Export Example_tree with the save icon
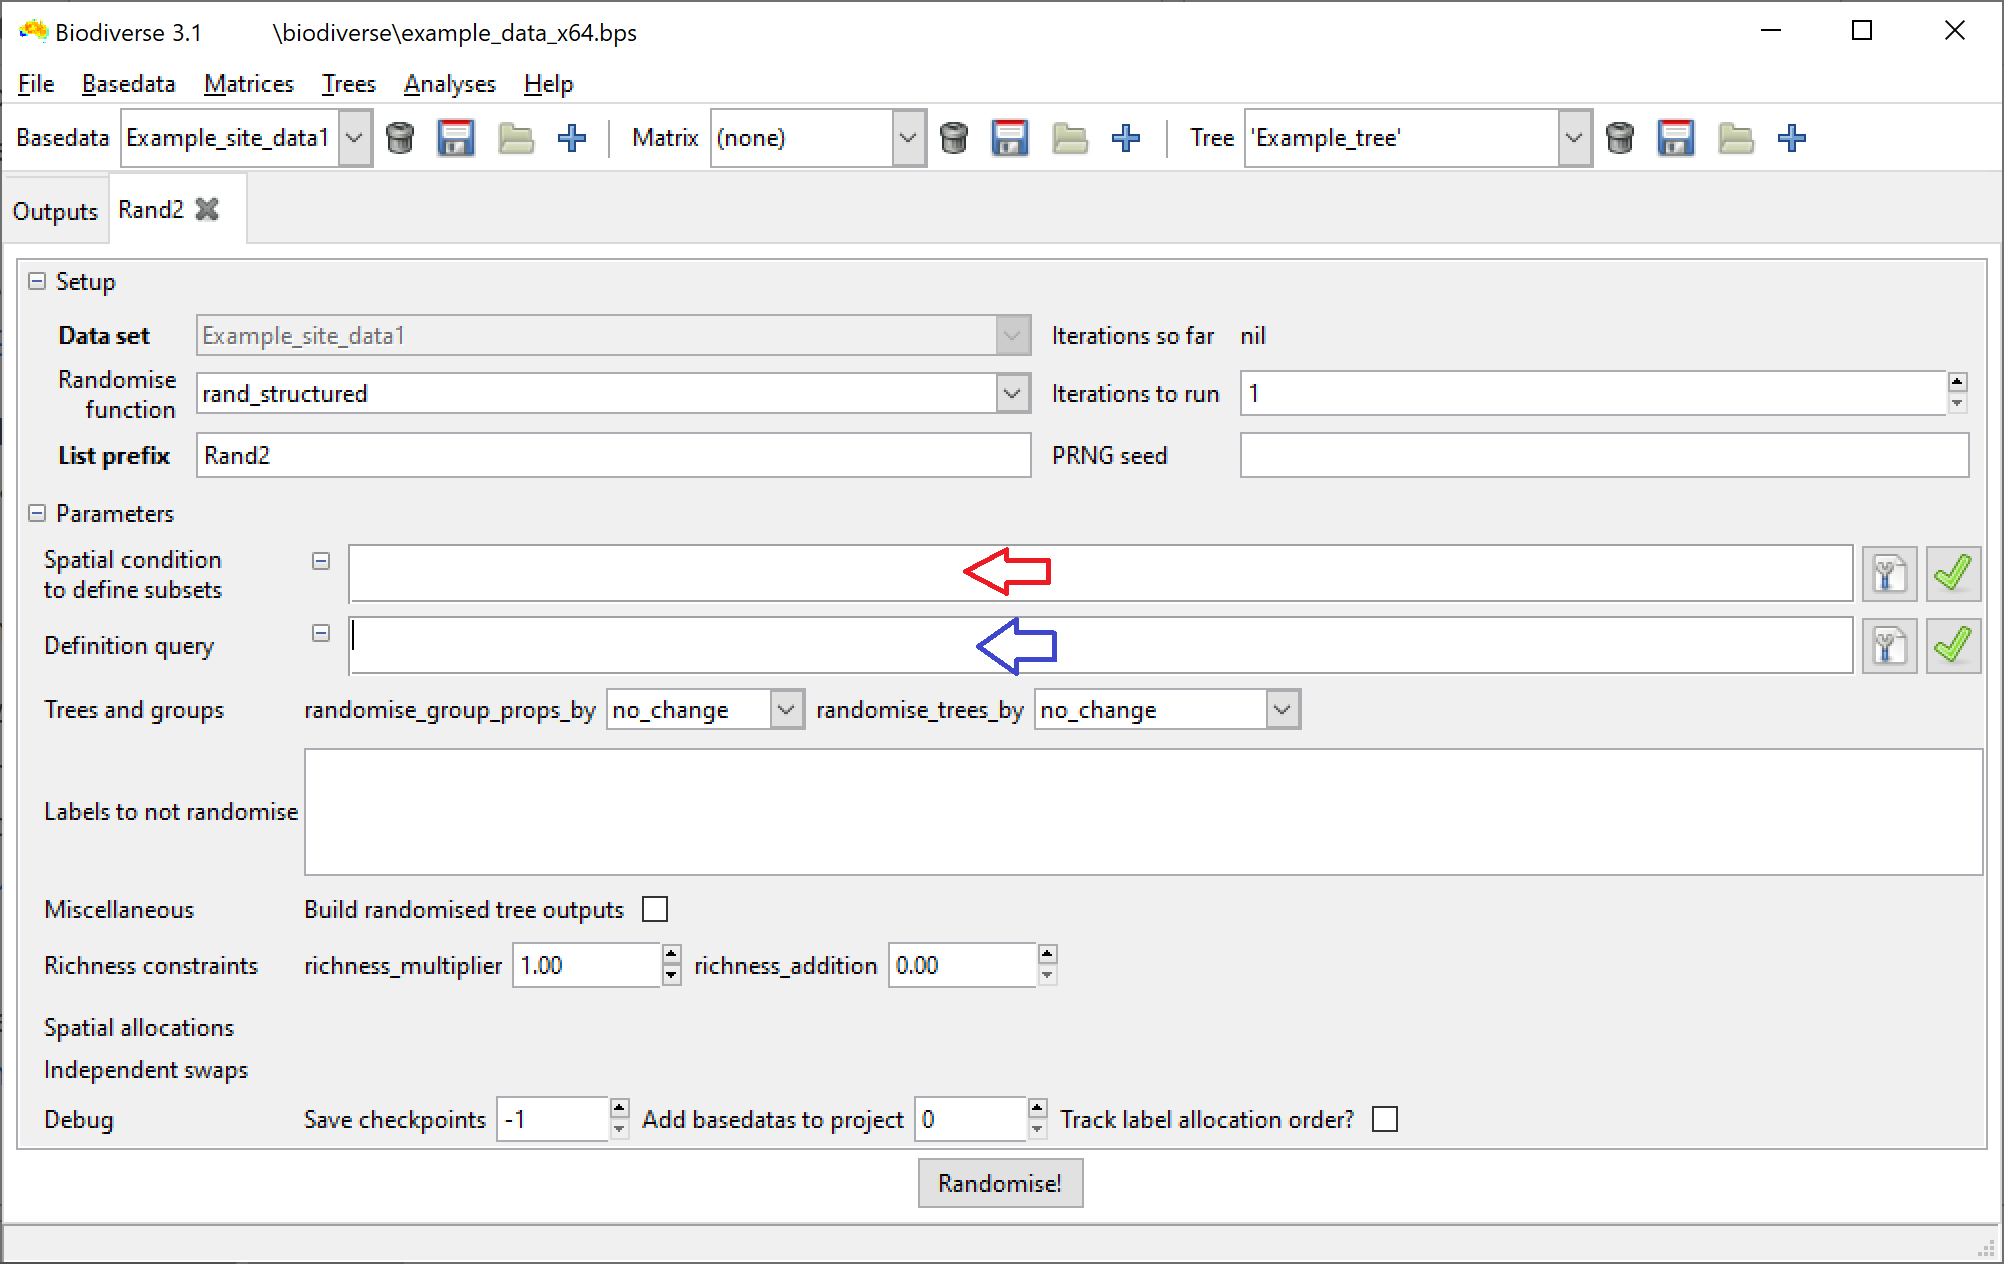The image size is (2004, 1264). 1676,138
